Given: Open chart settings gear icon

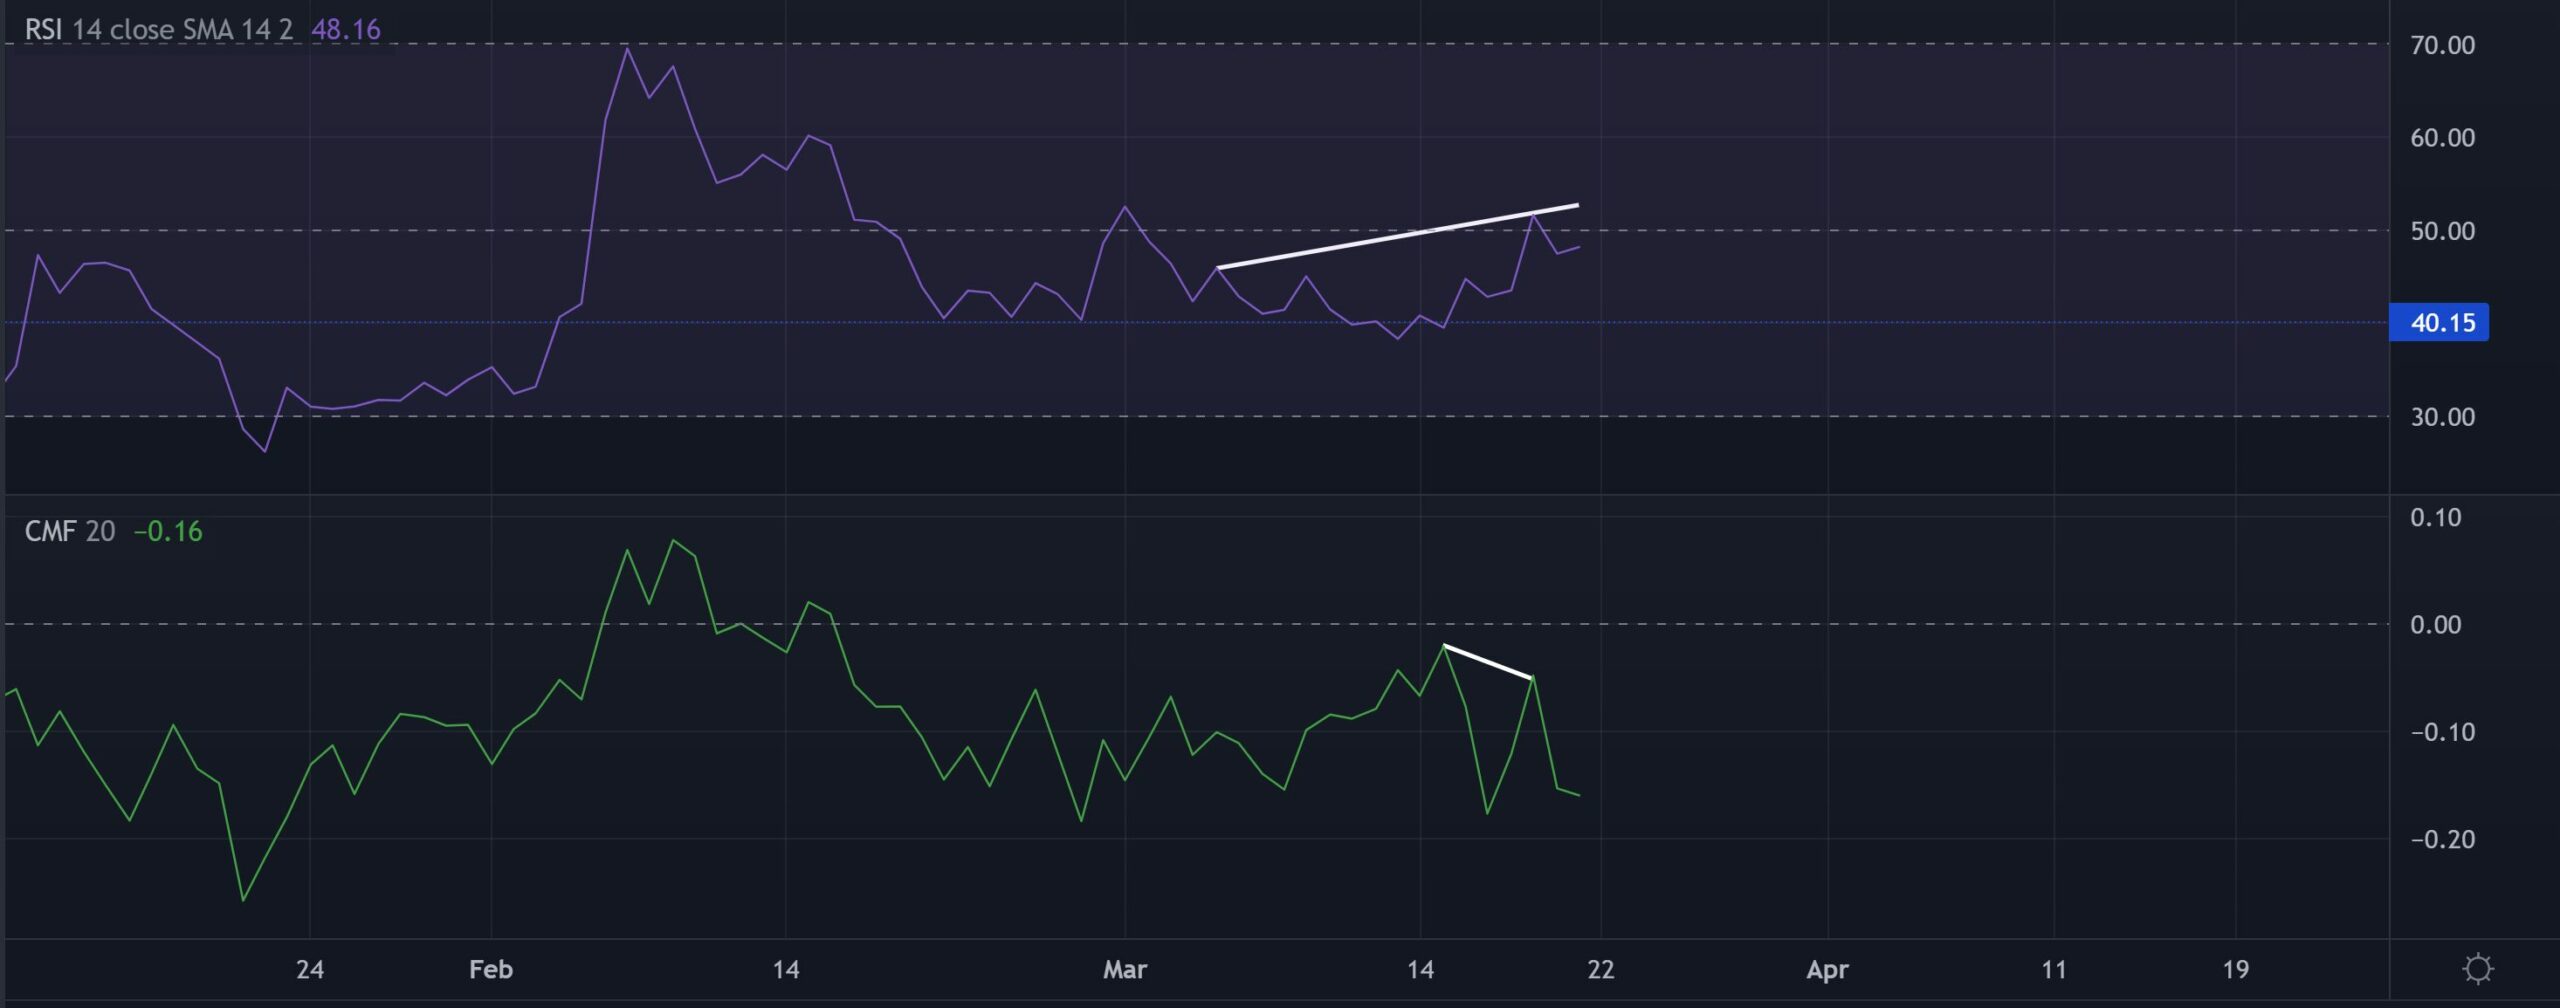Looking at the screenshot, I should [2478, 969].
